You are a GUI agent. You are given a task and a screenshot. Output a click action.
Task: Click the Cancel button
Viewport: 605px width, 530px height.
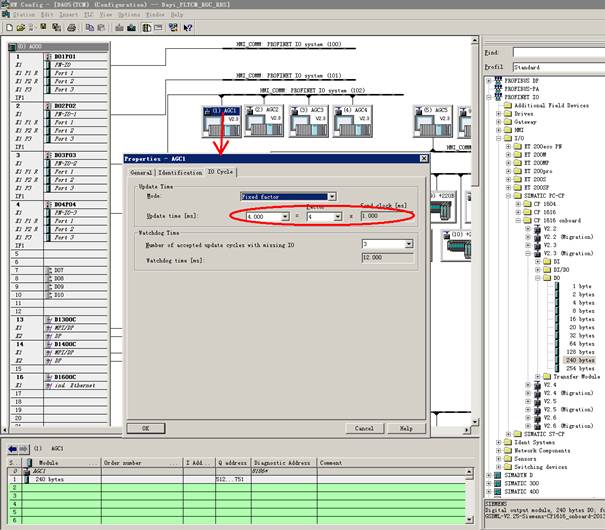click(x=364, y=428)
